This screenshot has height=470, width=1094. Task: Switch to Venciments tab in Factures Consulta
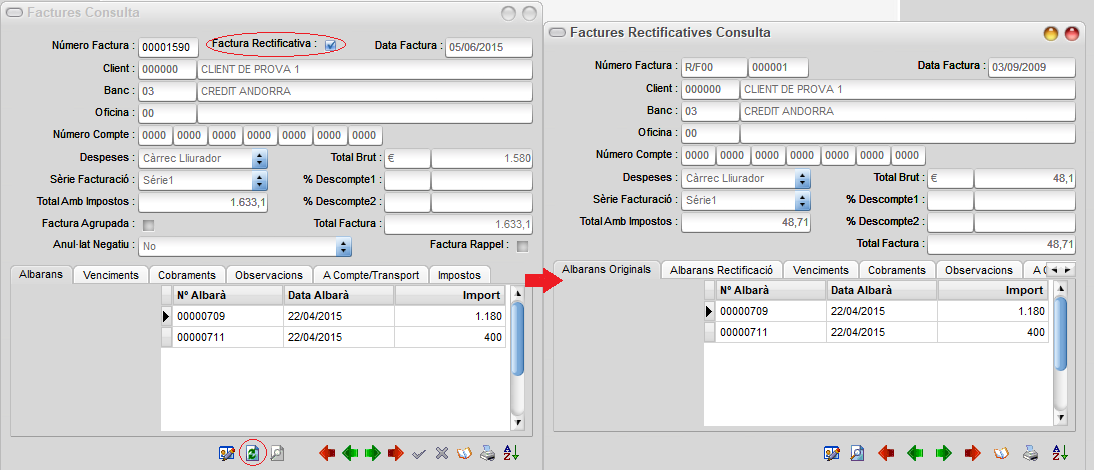pyautogui.click(x=110, y=275)
